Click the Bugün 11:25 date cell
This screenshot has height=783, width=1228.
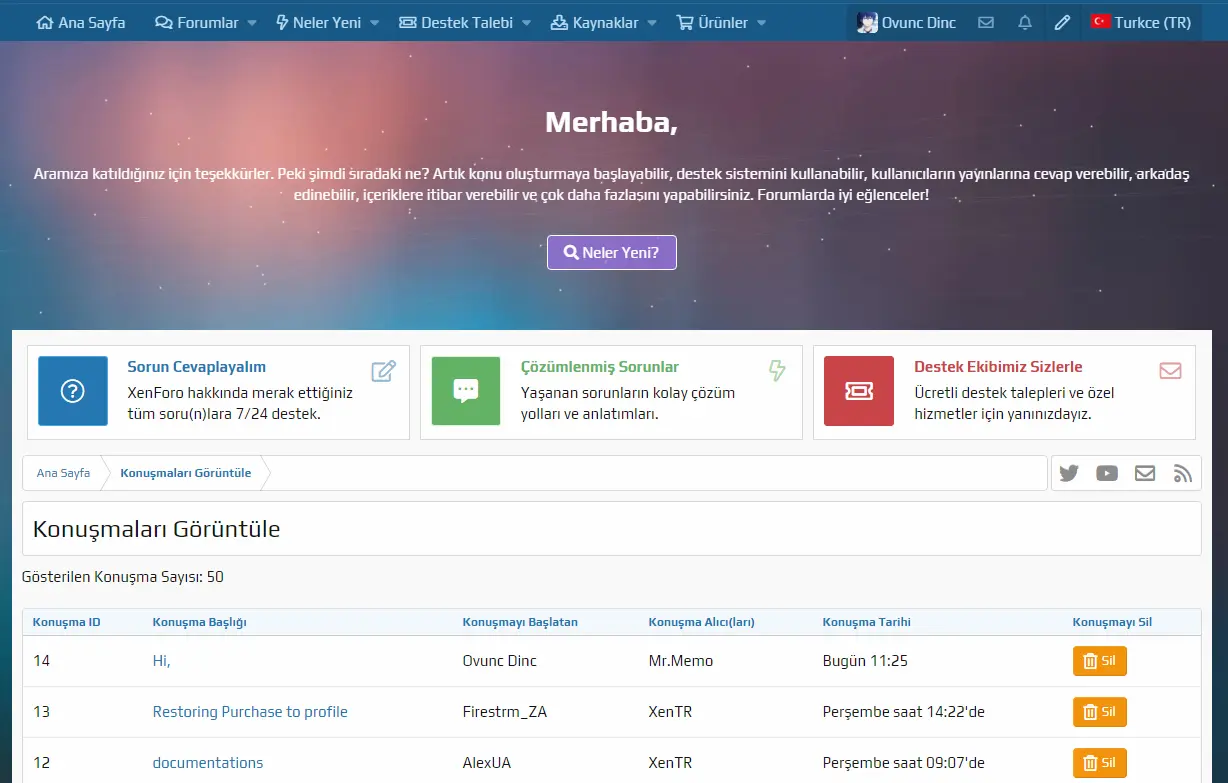pyautogui.click(x=865, y=661)
